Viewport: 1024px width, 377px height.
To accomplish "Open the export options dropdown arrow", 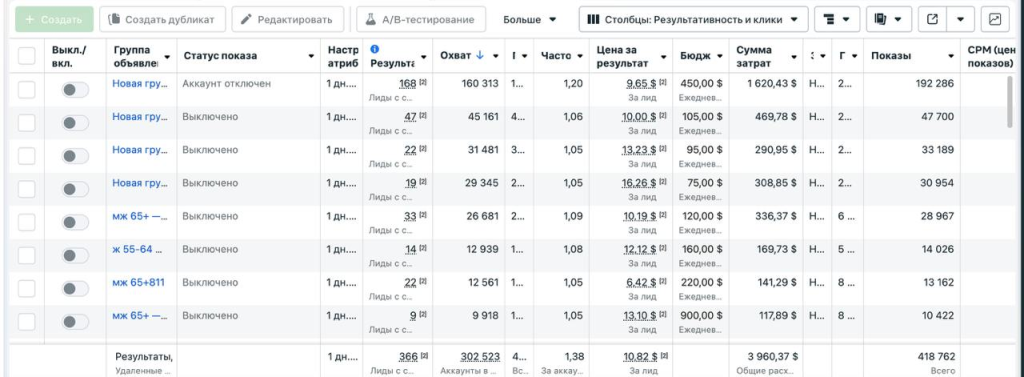I will coord(961,20).
